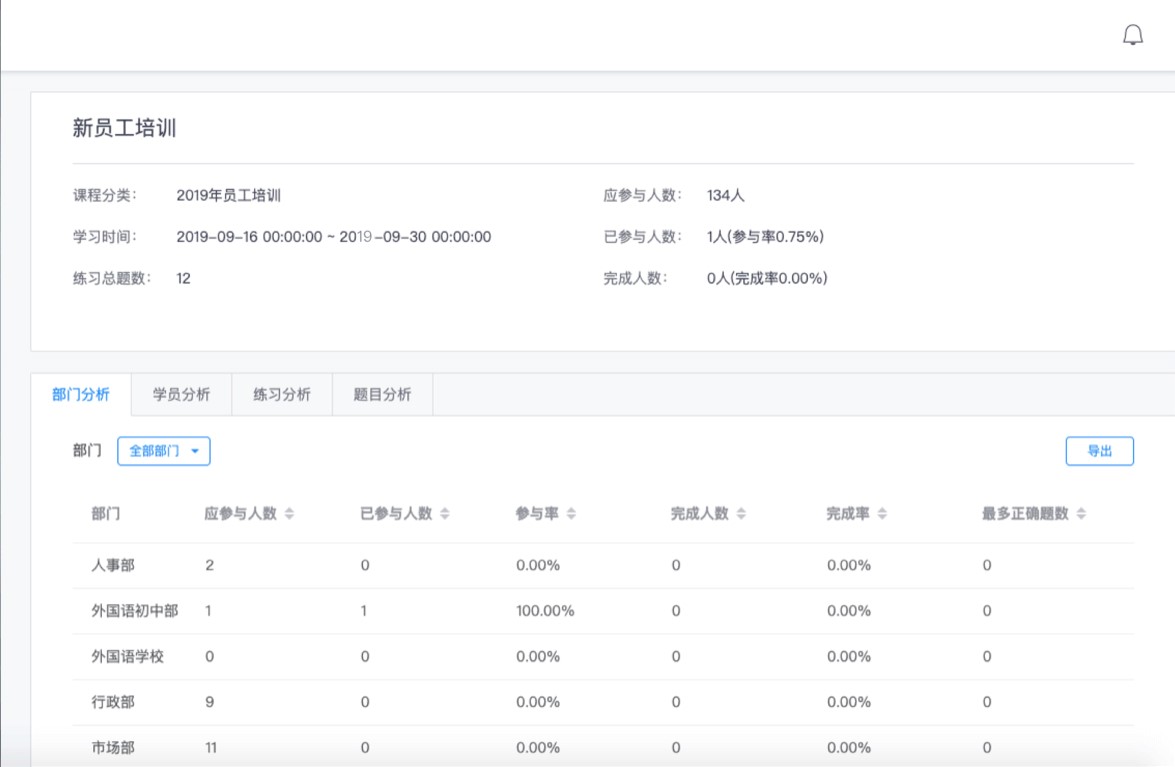Open notifications bell icon
This screenshot has width=1175, height=767.
(x=1132, y=34)
